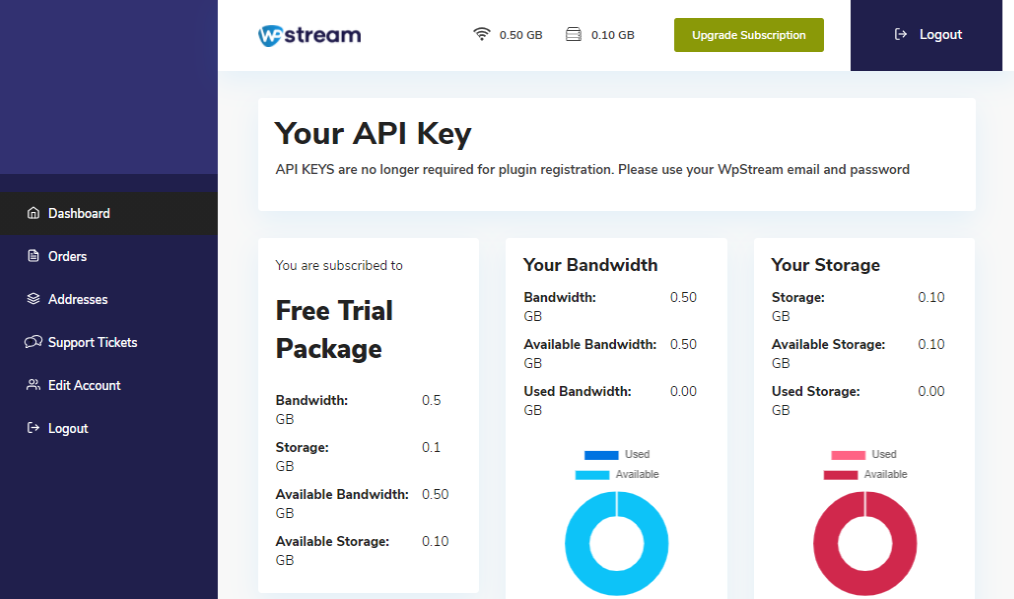Click the Edit Account people icon
The width and height of the screenshot is (1014, 599).
[33, 385]
